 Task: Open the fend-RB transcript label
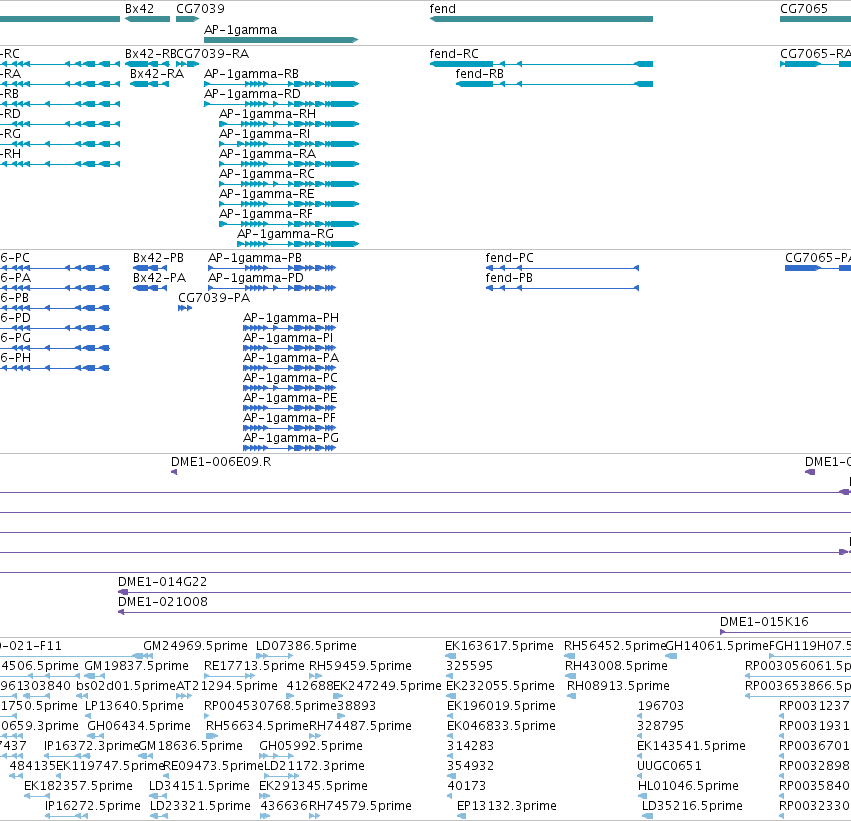tap(480, 74)
